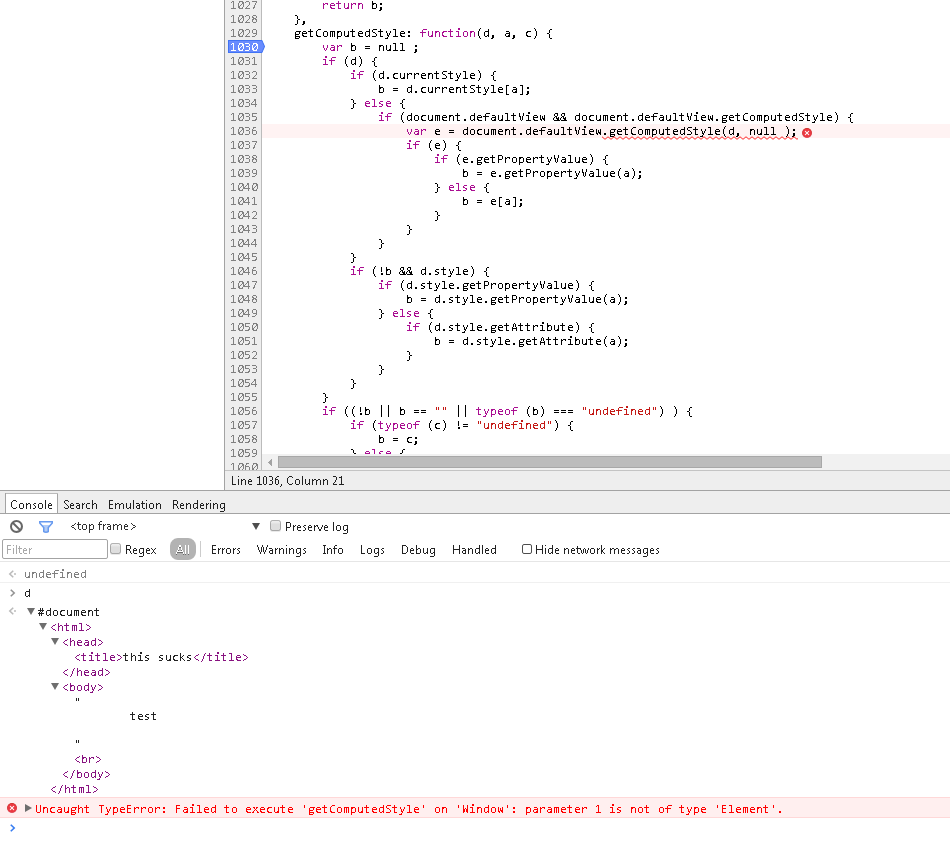This screenshot has height=857, width=950.
Task: Click the 'return b;' code line
Action: (352, 5)
